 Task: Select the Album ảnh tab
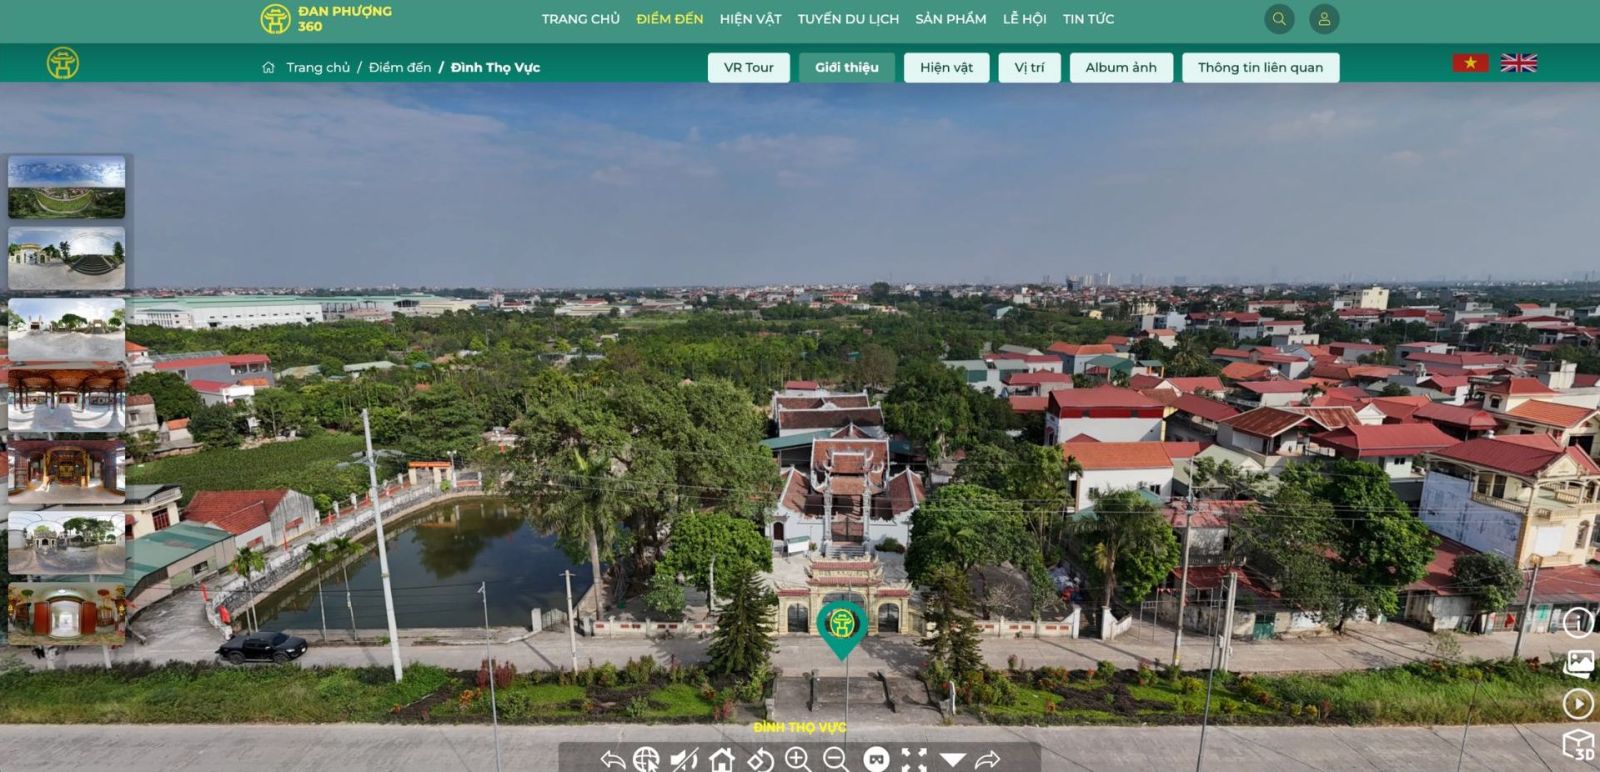1120,67
